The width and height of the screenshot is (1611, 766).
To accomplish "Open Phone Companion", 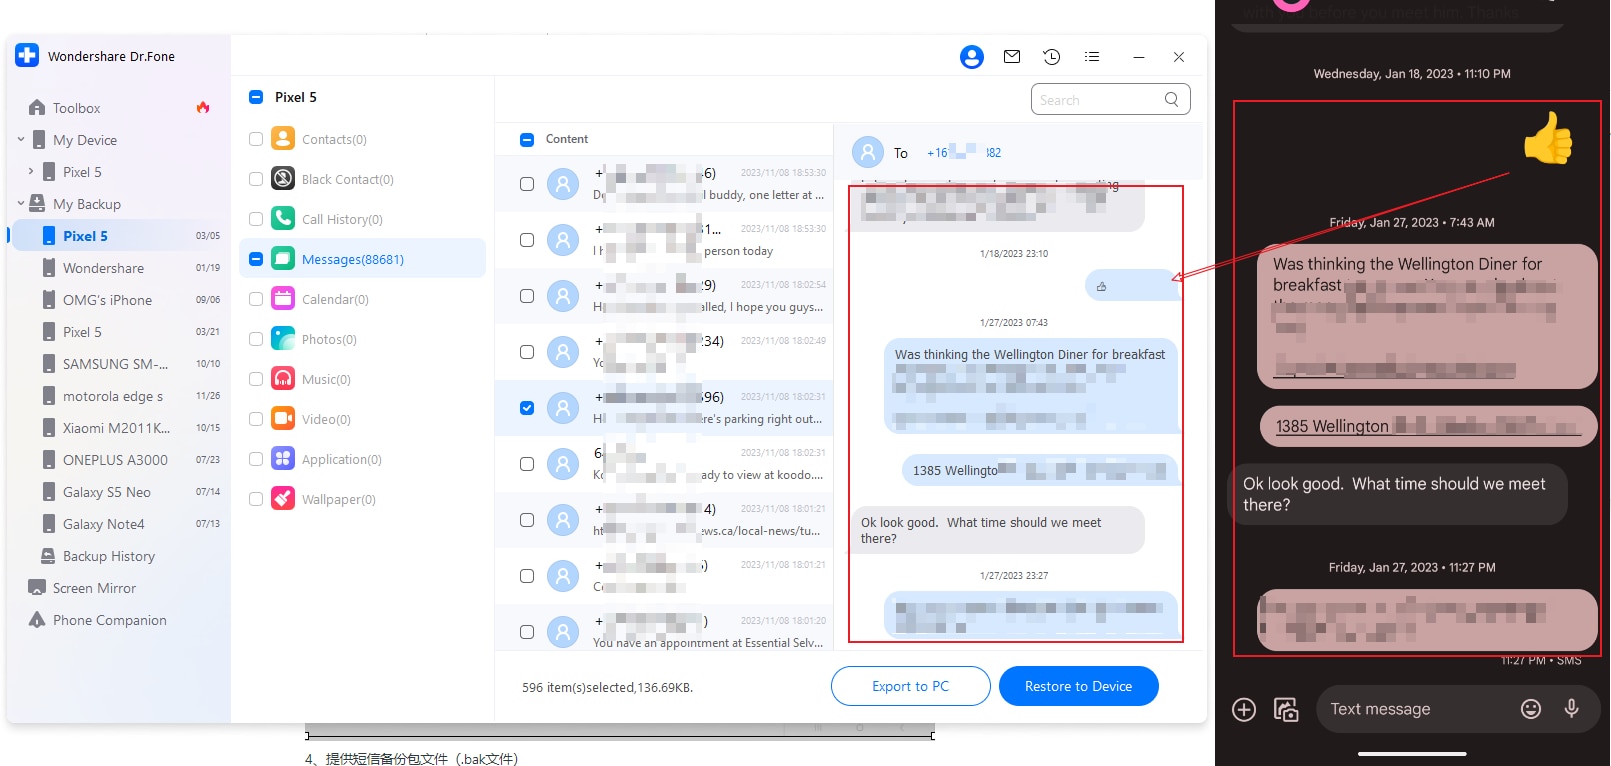I will pyautogui.click(x=109, y=620).
